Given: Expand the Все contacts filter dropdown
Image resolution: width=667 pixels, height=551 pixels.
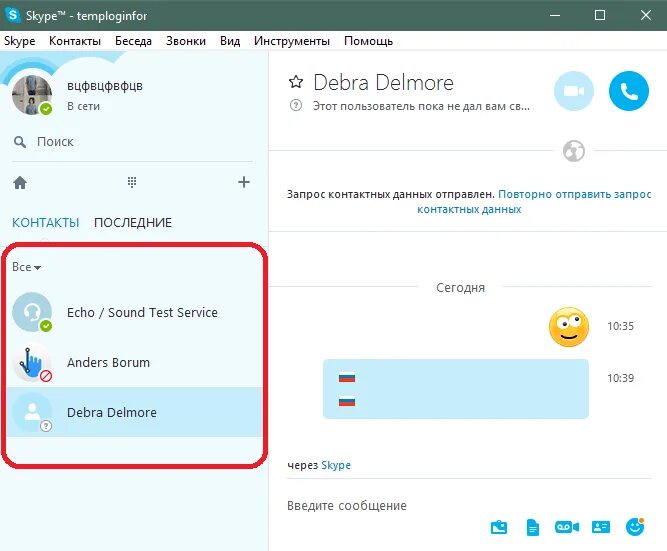Looking at the screenshot, I should [x=26, y=267].
